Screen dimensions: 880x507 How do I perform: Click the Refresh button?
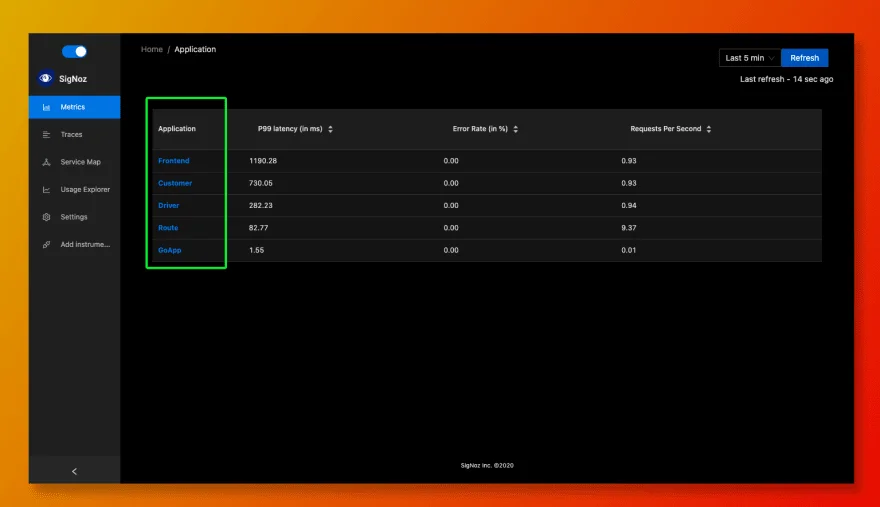(804, 58)
